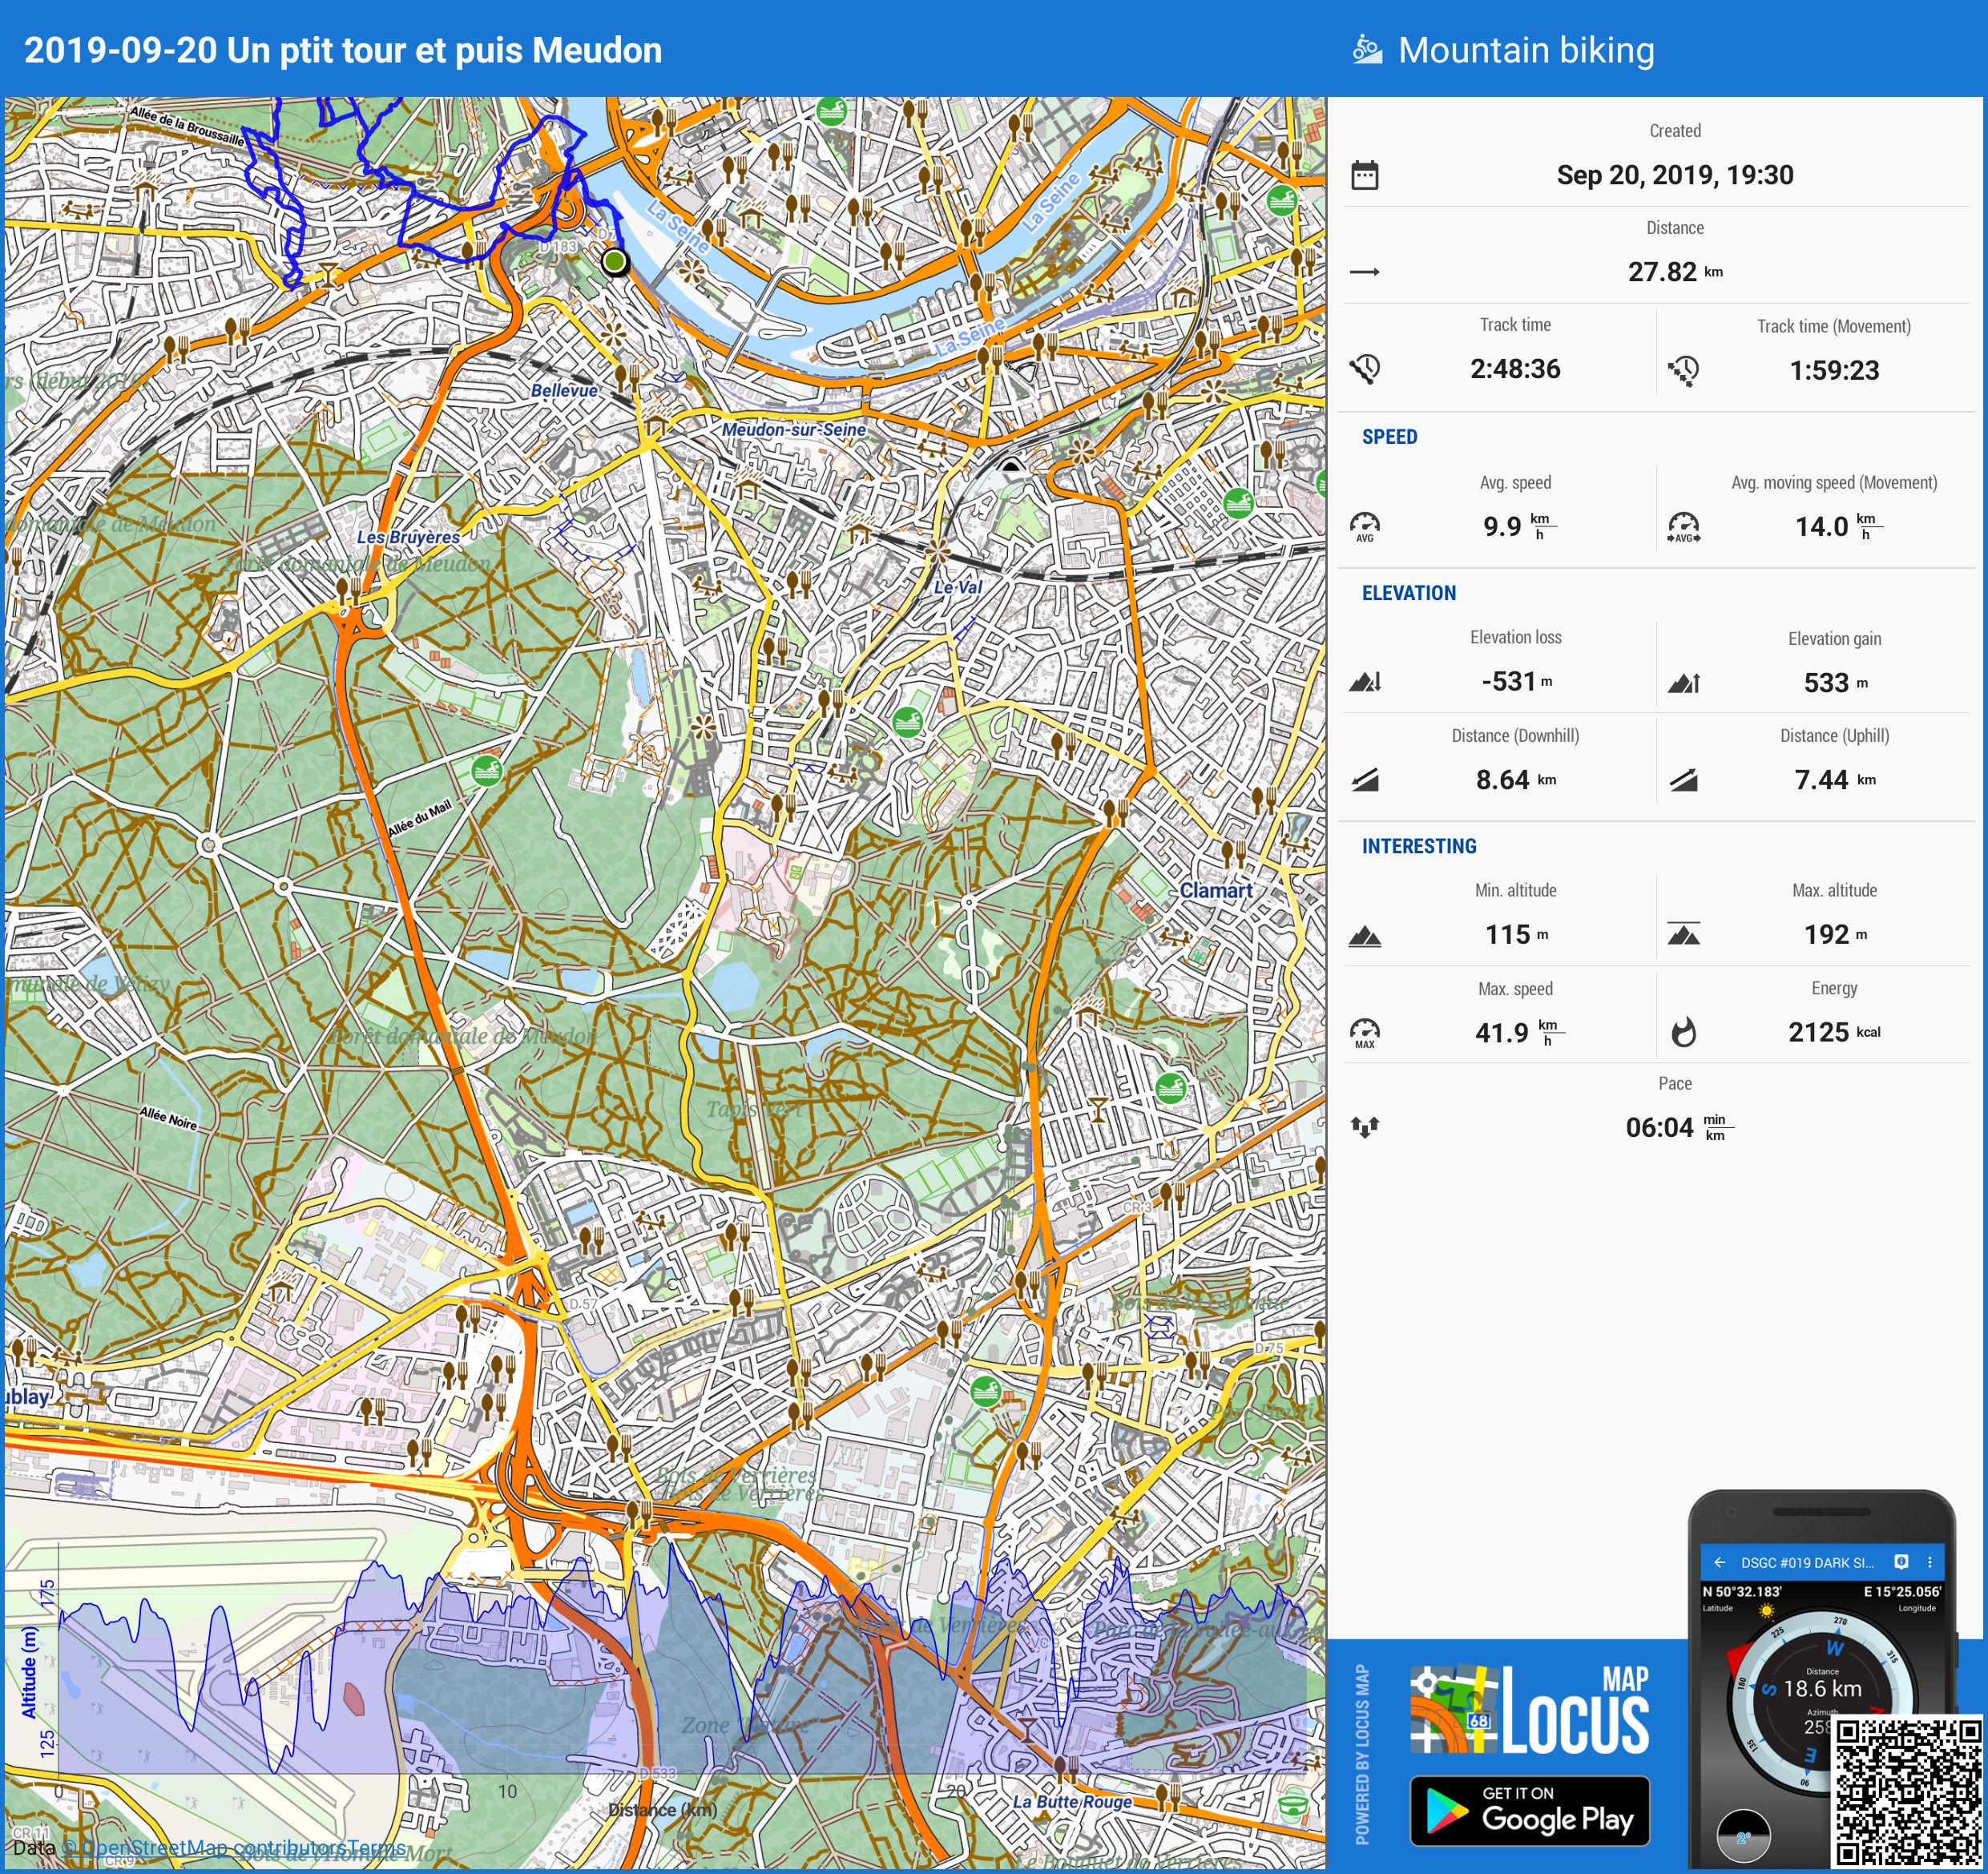The image size is (1988, 1874).
Task: Click the calendar icon beside creation date
Action: [1365, 175]
